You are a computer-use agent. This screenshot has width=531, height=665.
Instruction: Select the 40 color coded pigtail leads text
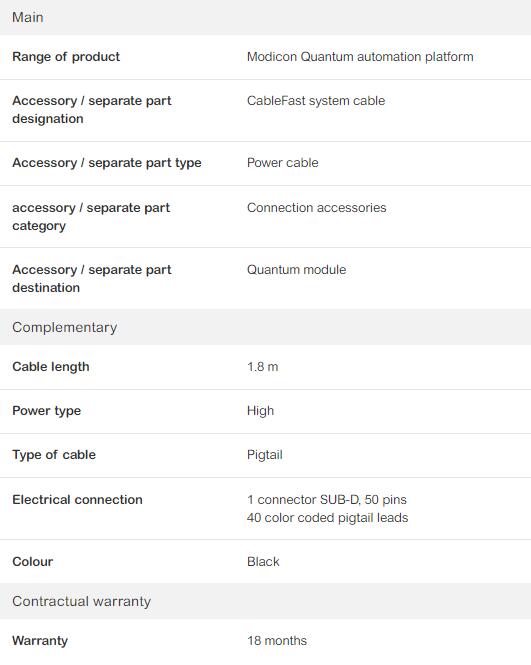pos(327,518)
